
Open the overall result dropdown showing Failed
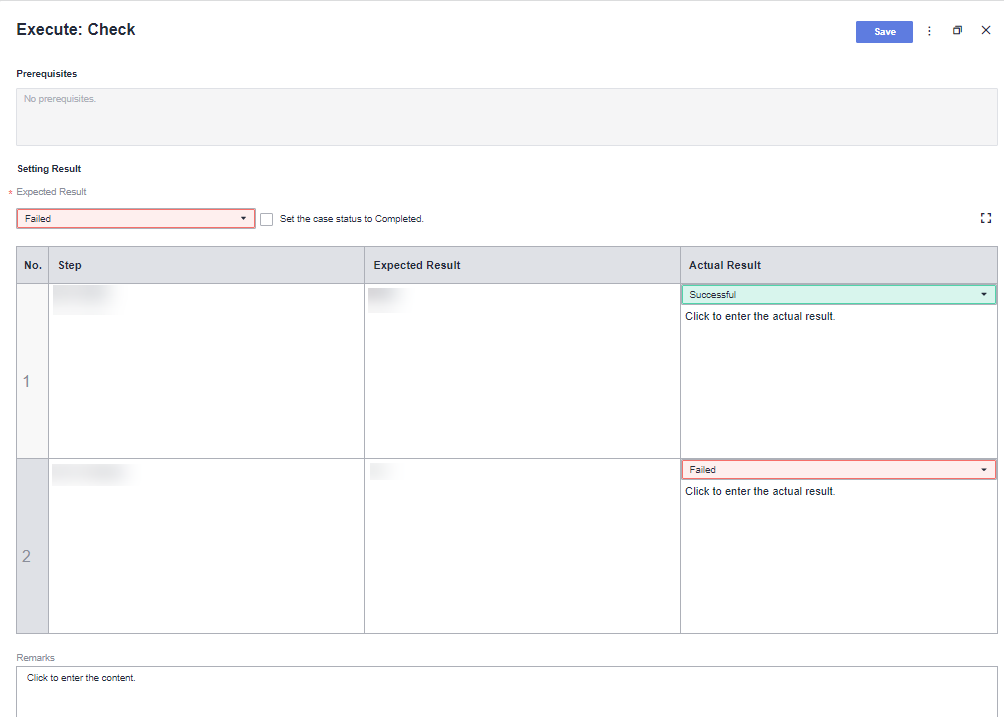click(135, 218)
